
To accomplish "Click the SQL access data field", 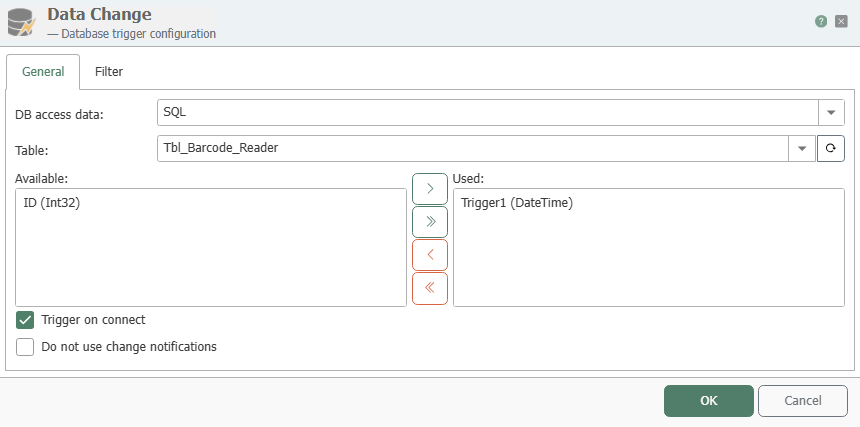I will (x=488, y=112).
